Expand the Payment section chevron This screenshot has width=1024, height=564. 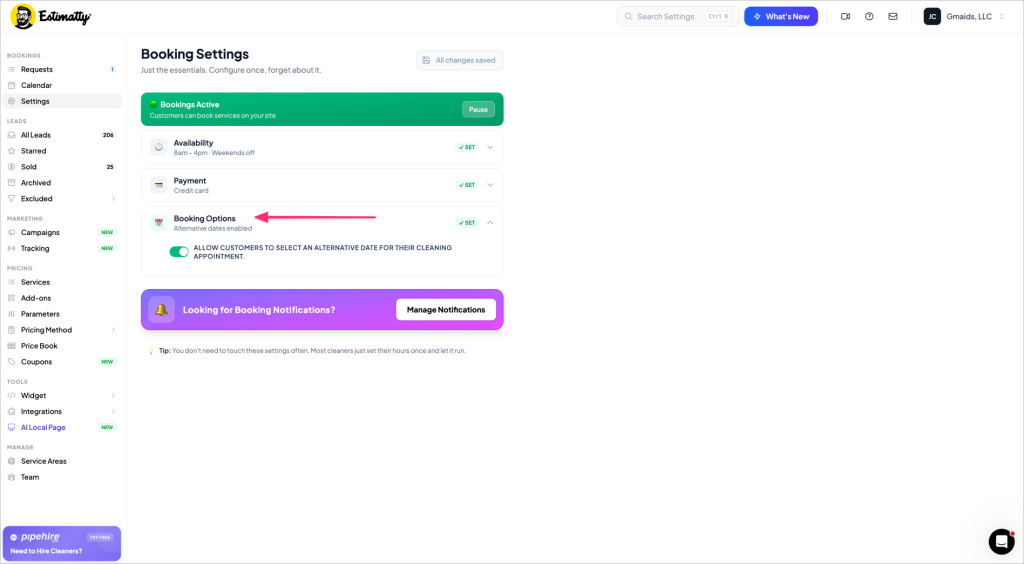click(490, 185)
